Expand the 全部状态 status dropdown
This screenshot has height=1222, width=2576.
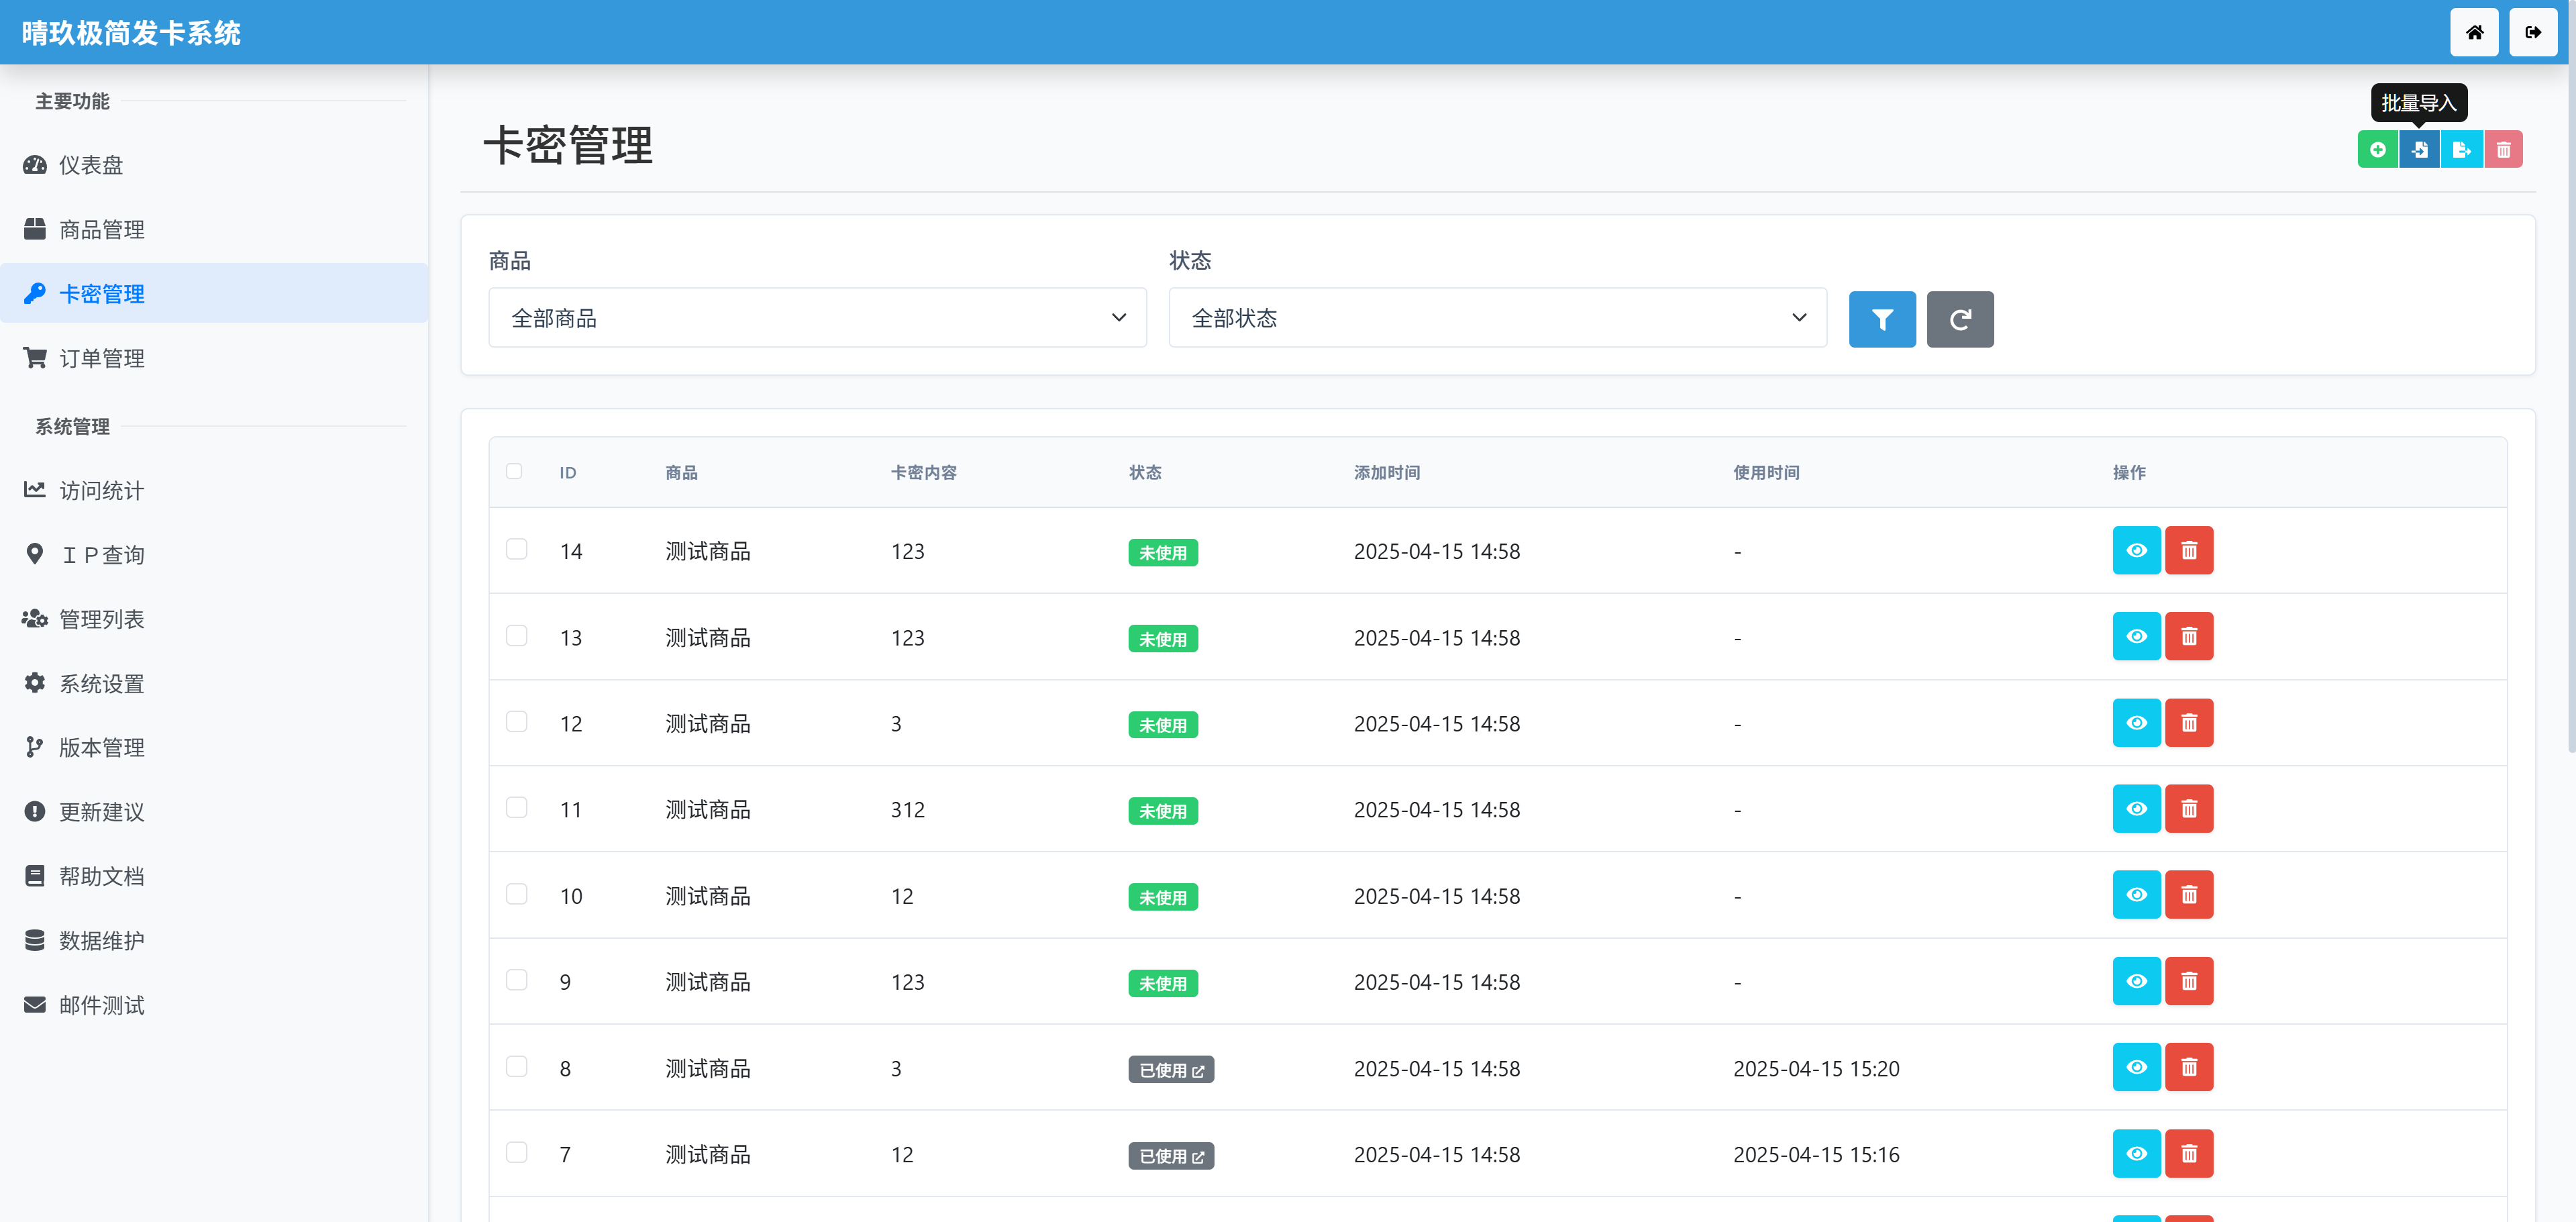(1497, 318)
